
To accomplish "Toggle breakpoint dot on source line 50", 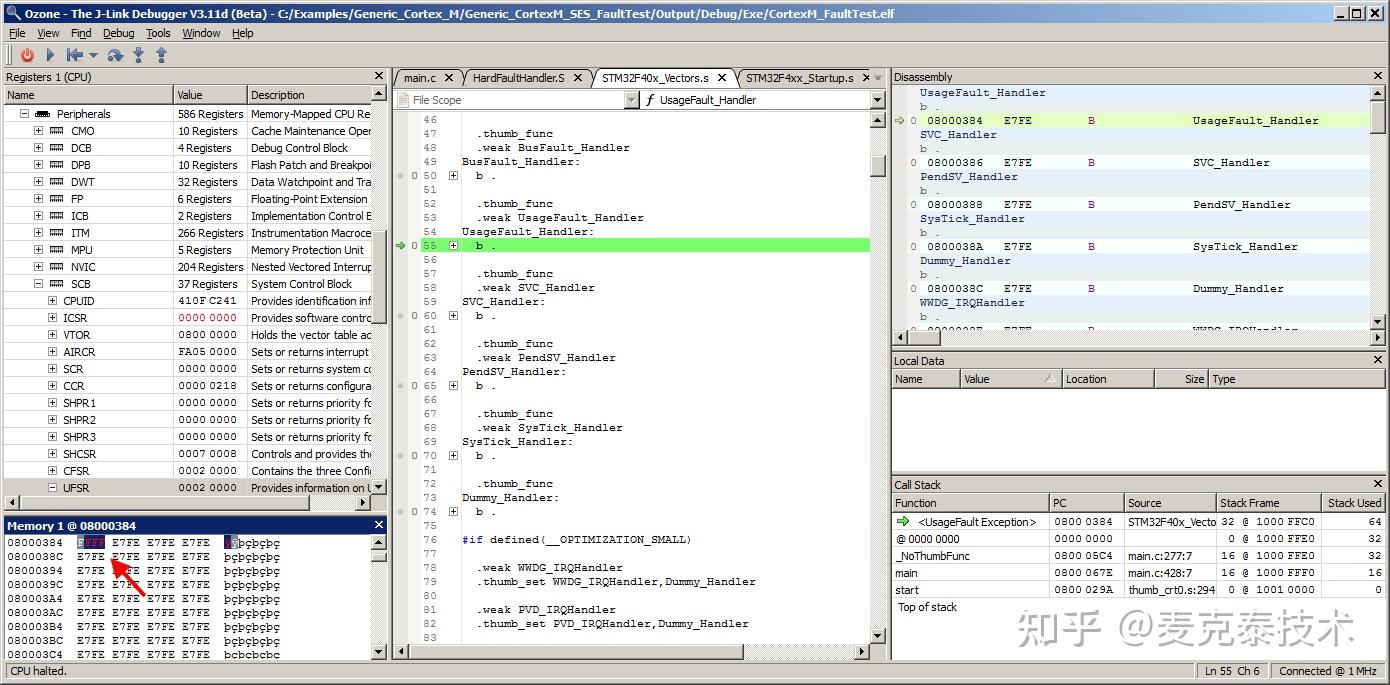I will point(402,176).
